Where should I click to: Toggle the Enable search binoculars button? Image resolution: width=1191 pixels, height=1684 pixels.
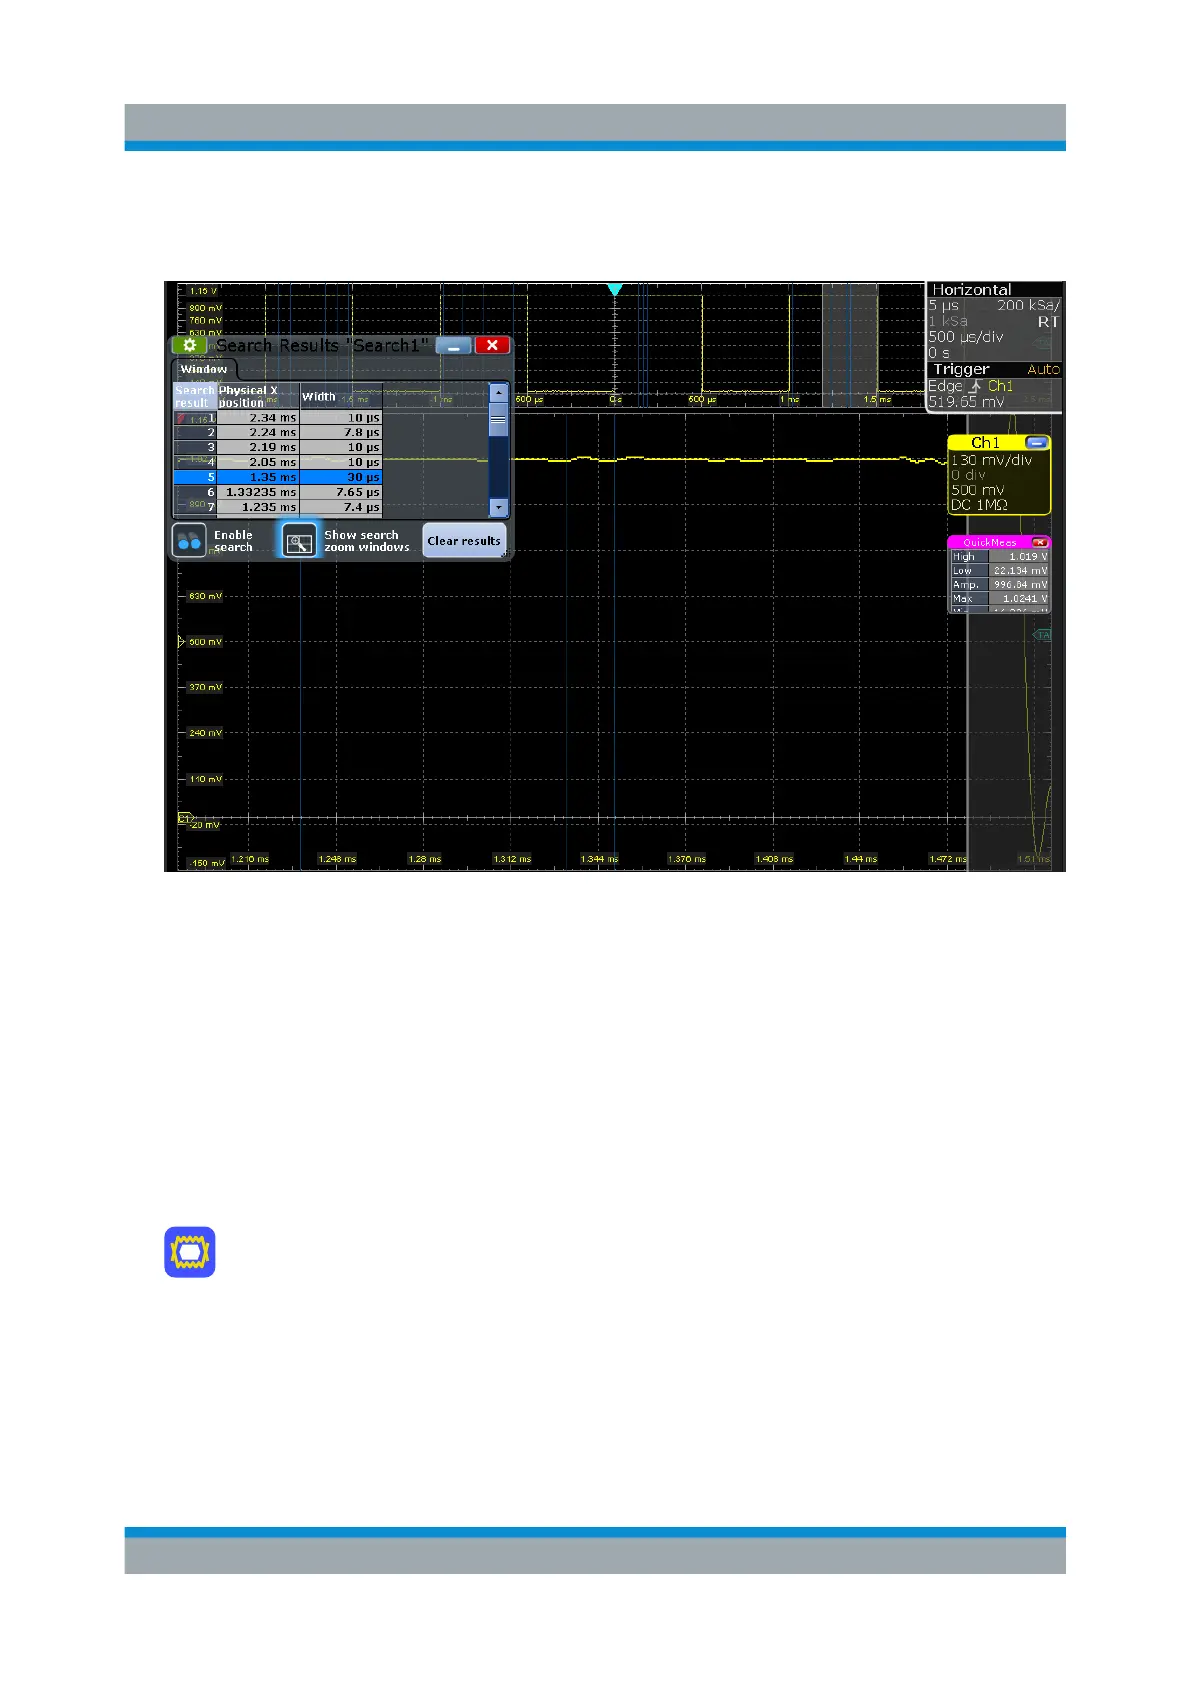189,541
